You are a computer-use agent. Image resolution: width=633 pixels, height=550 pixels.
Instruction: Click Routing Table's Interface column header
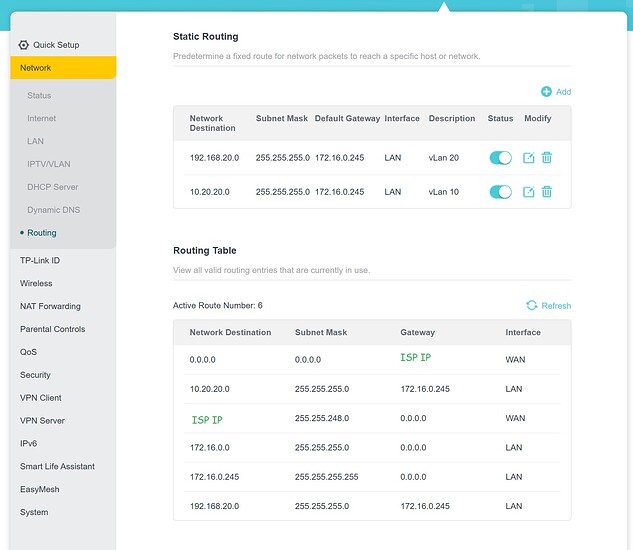[x=523, y=332]
